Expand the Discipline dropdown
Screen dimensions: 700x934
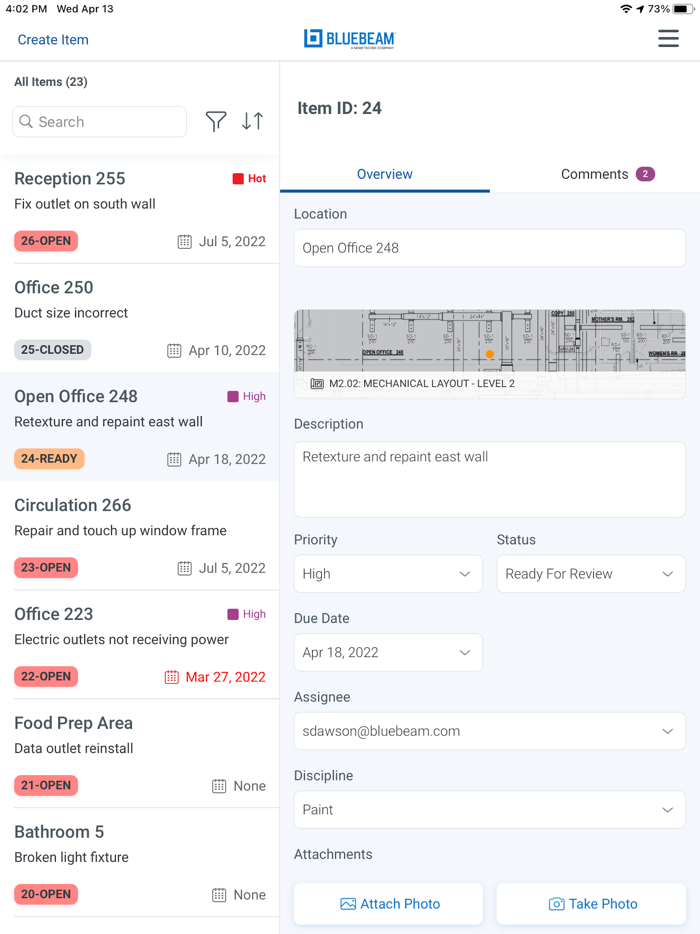(x=489, y=810)
